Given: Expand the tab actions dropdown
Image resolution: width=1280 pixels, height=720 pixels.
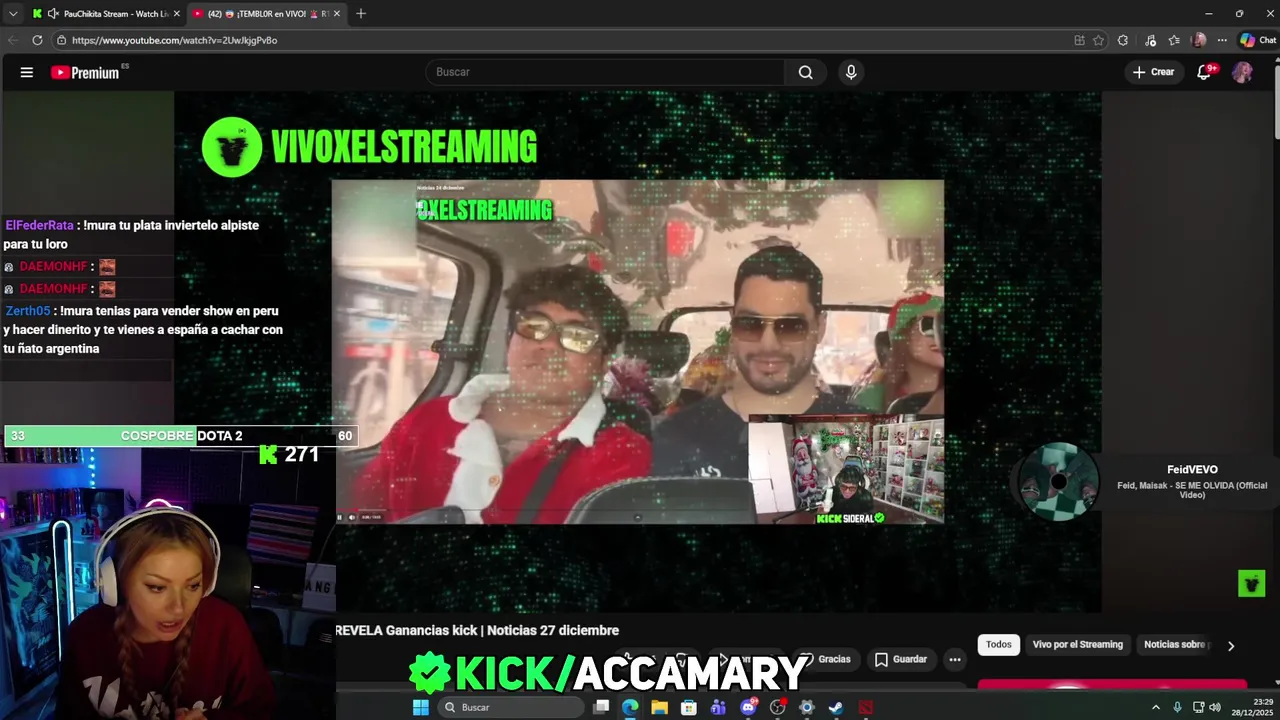Looking at the screenshot, I should pos(13,14).
